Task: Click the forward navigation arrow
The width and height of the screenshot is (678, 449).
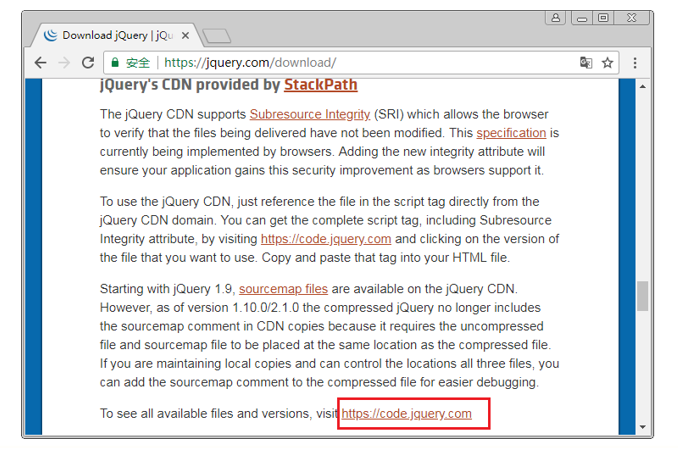Action: point(64,63)
